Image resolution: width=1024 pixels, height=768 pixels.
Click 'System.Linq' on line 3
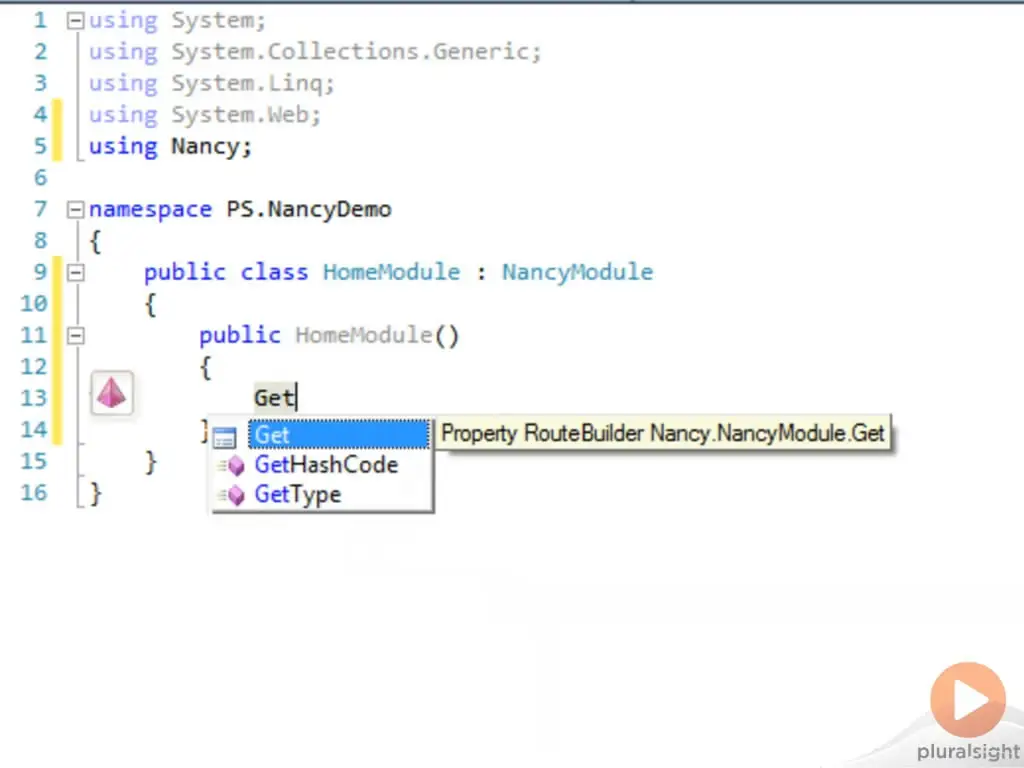coord(246,84)
